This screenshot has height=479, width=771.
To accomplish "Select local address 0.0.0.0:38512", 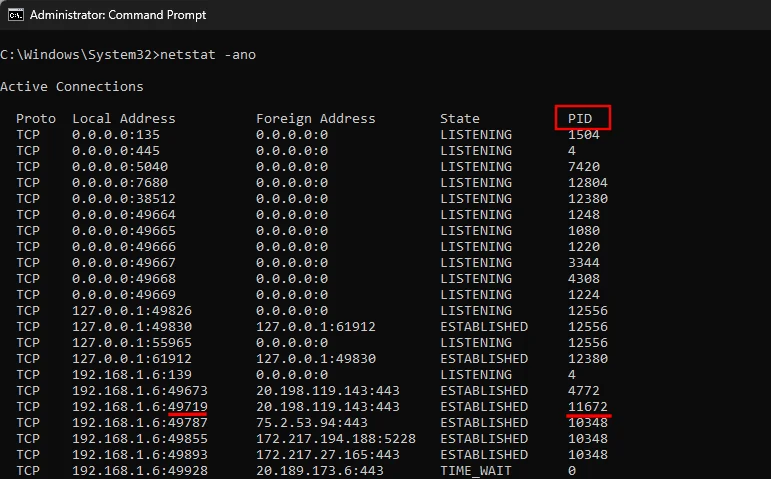I will 124,199.
